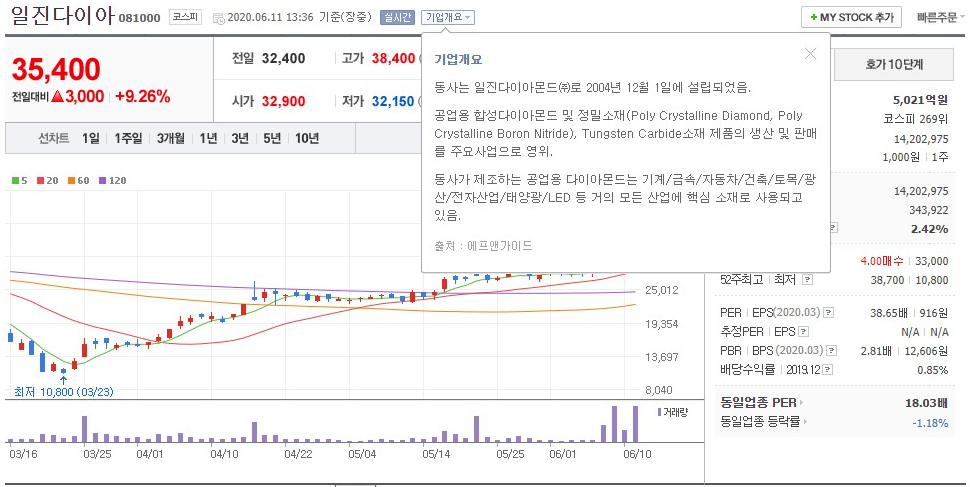Select the 선차트 chart type tab

(x=53, y=139)
